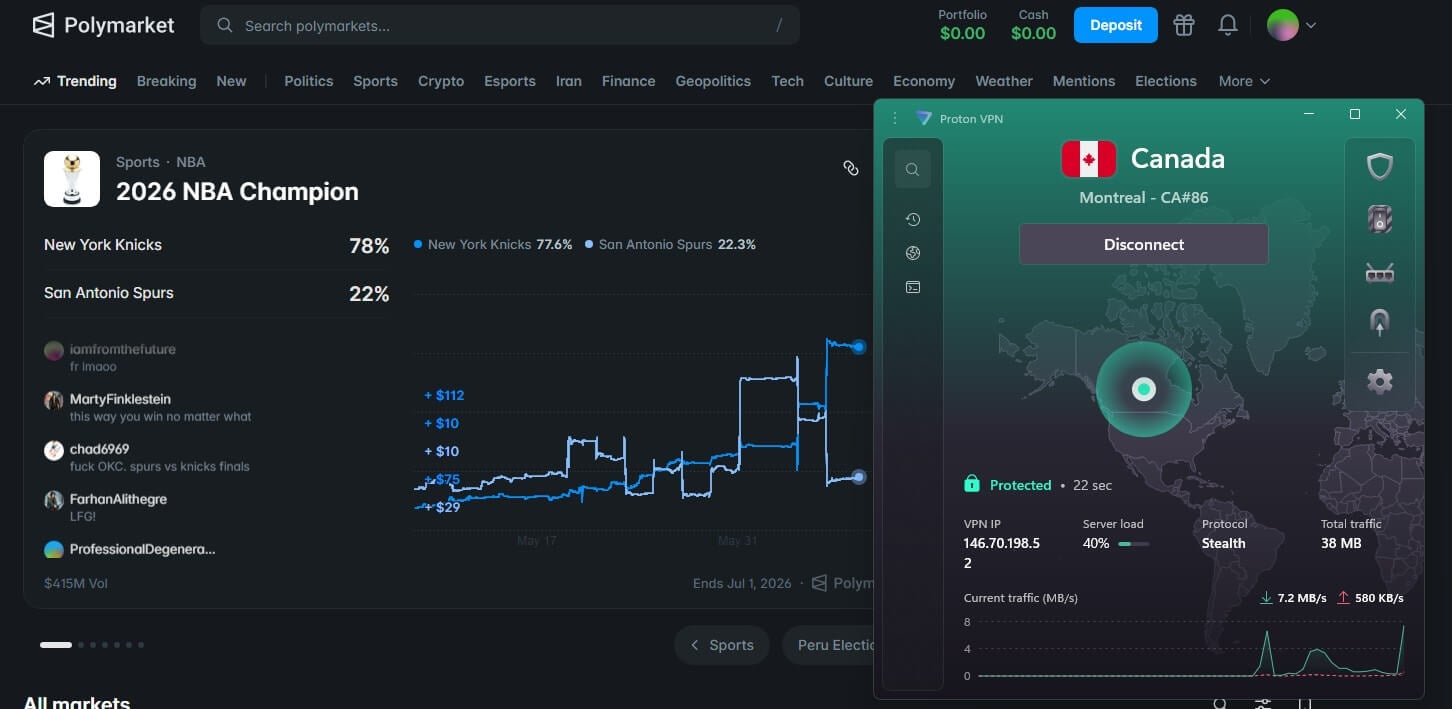This screenshot has height=709, width=1452.
Task: Open the port forwarding router icon
Action: coord(1380,273)
